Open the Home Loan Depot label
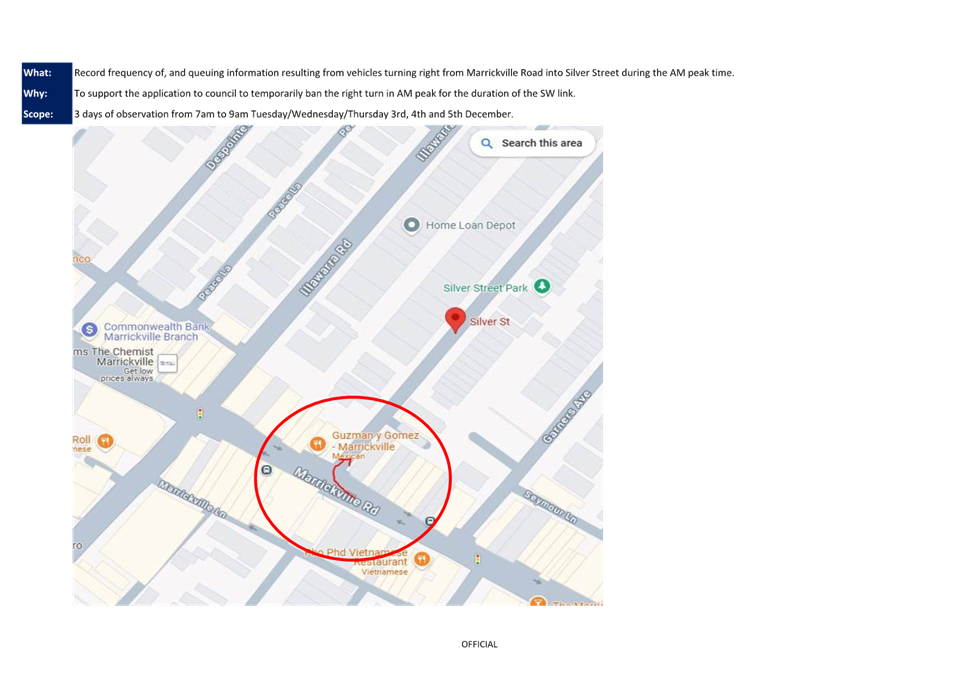955x675 pixels. click(x=470, y=225)
